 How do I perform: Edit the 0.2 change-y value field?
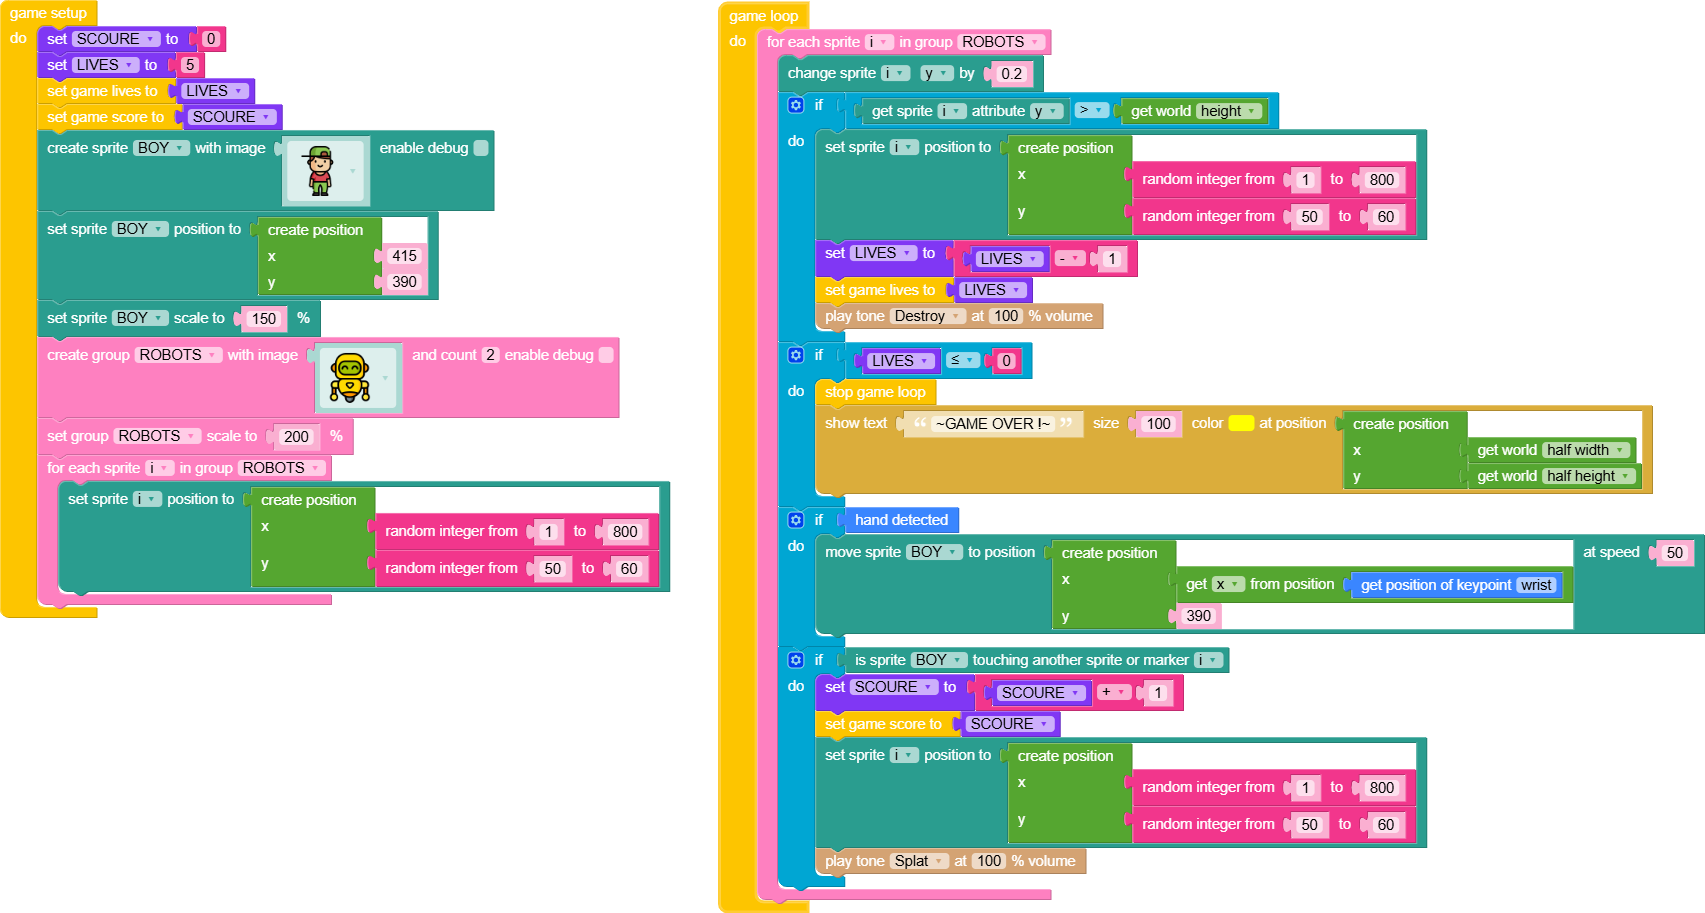pos(1012,74)
